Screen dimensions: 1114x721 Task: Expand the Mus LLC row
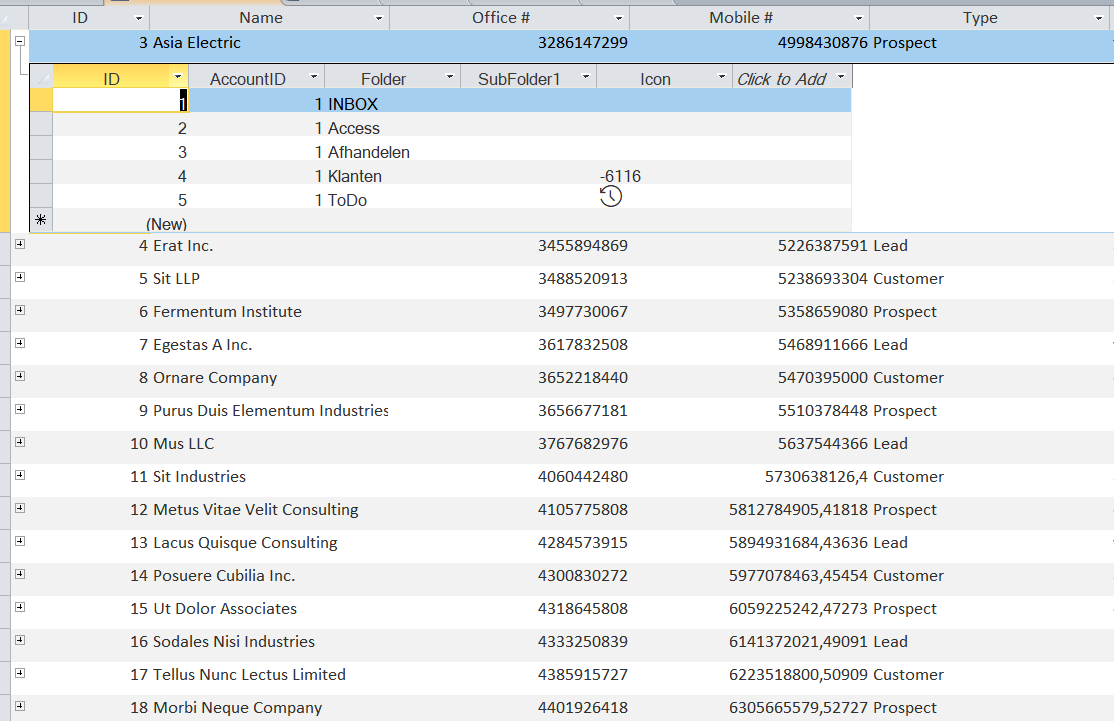(x=20, y=443)
